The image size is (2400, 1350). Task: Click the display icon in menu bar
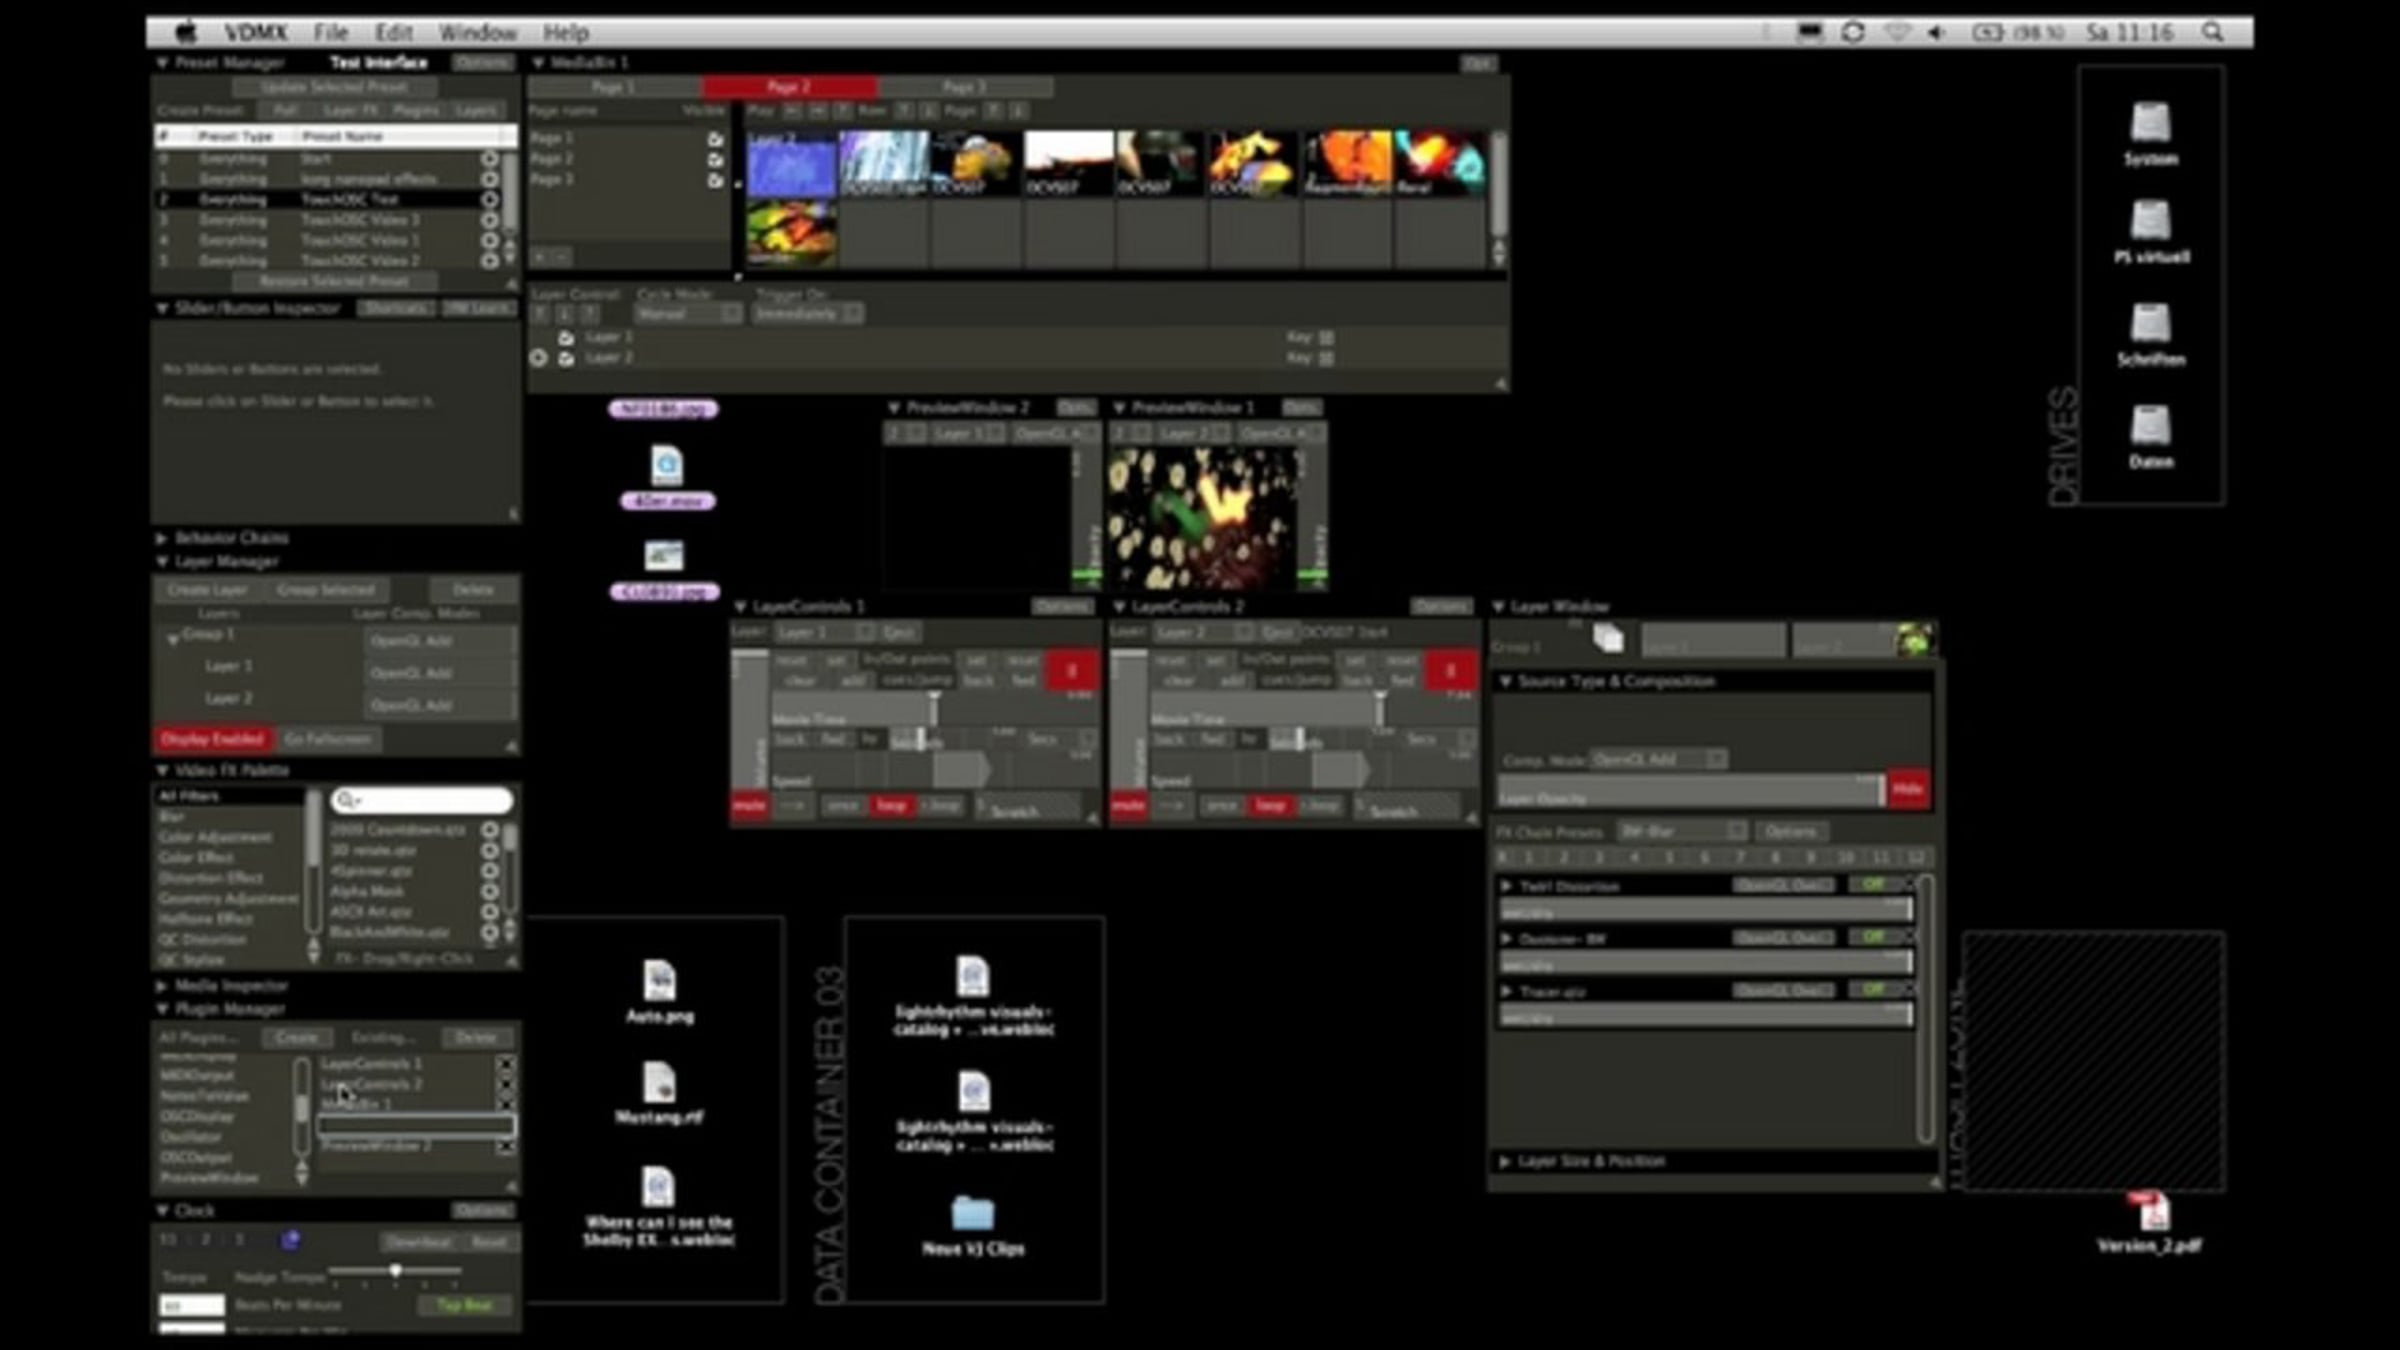(1810, 32)
